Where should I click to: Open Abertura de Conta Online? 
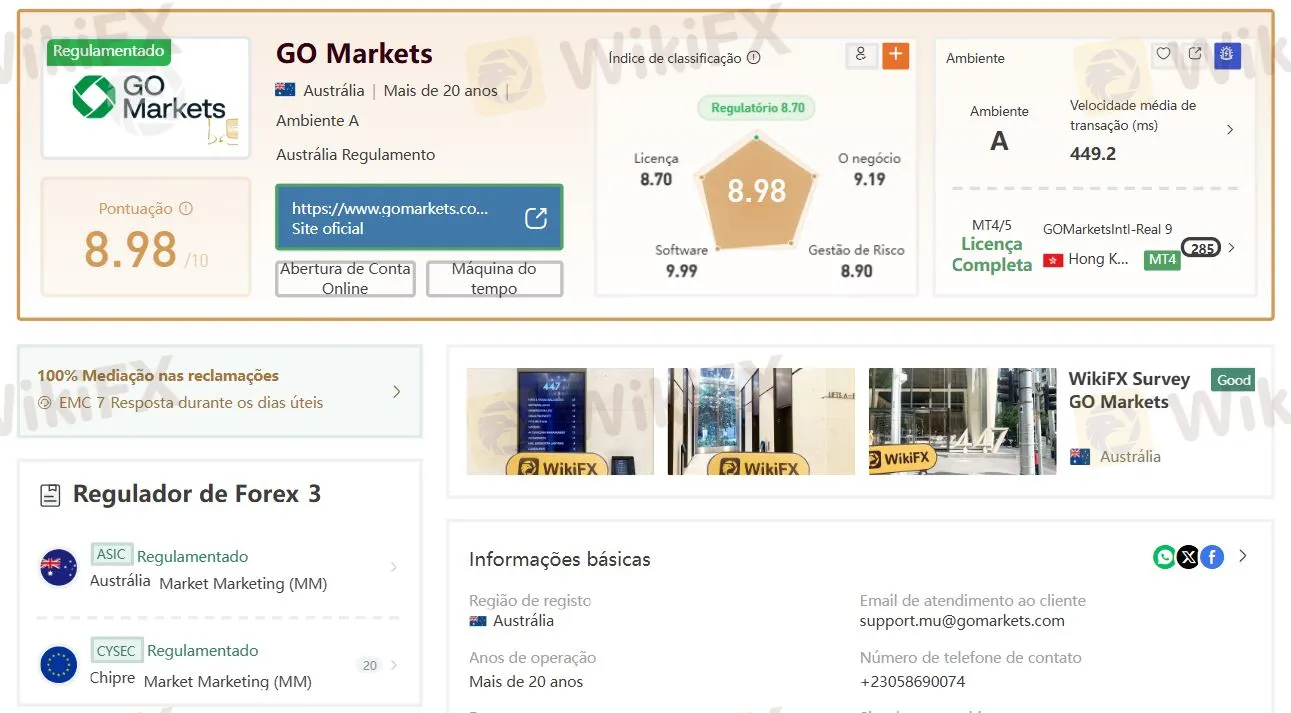tap(345, 279)
